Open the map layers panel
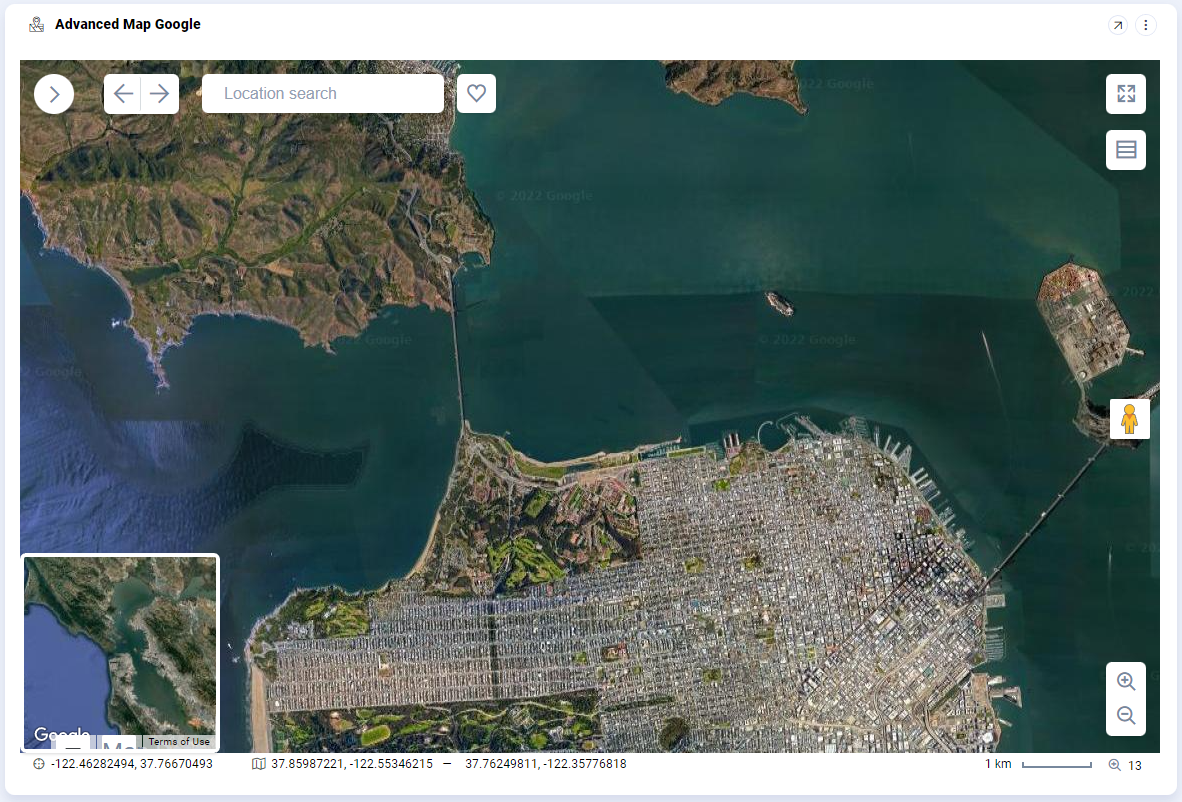The height and width of the screenshot is (802, 1182). coord(1125,149)
